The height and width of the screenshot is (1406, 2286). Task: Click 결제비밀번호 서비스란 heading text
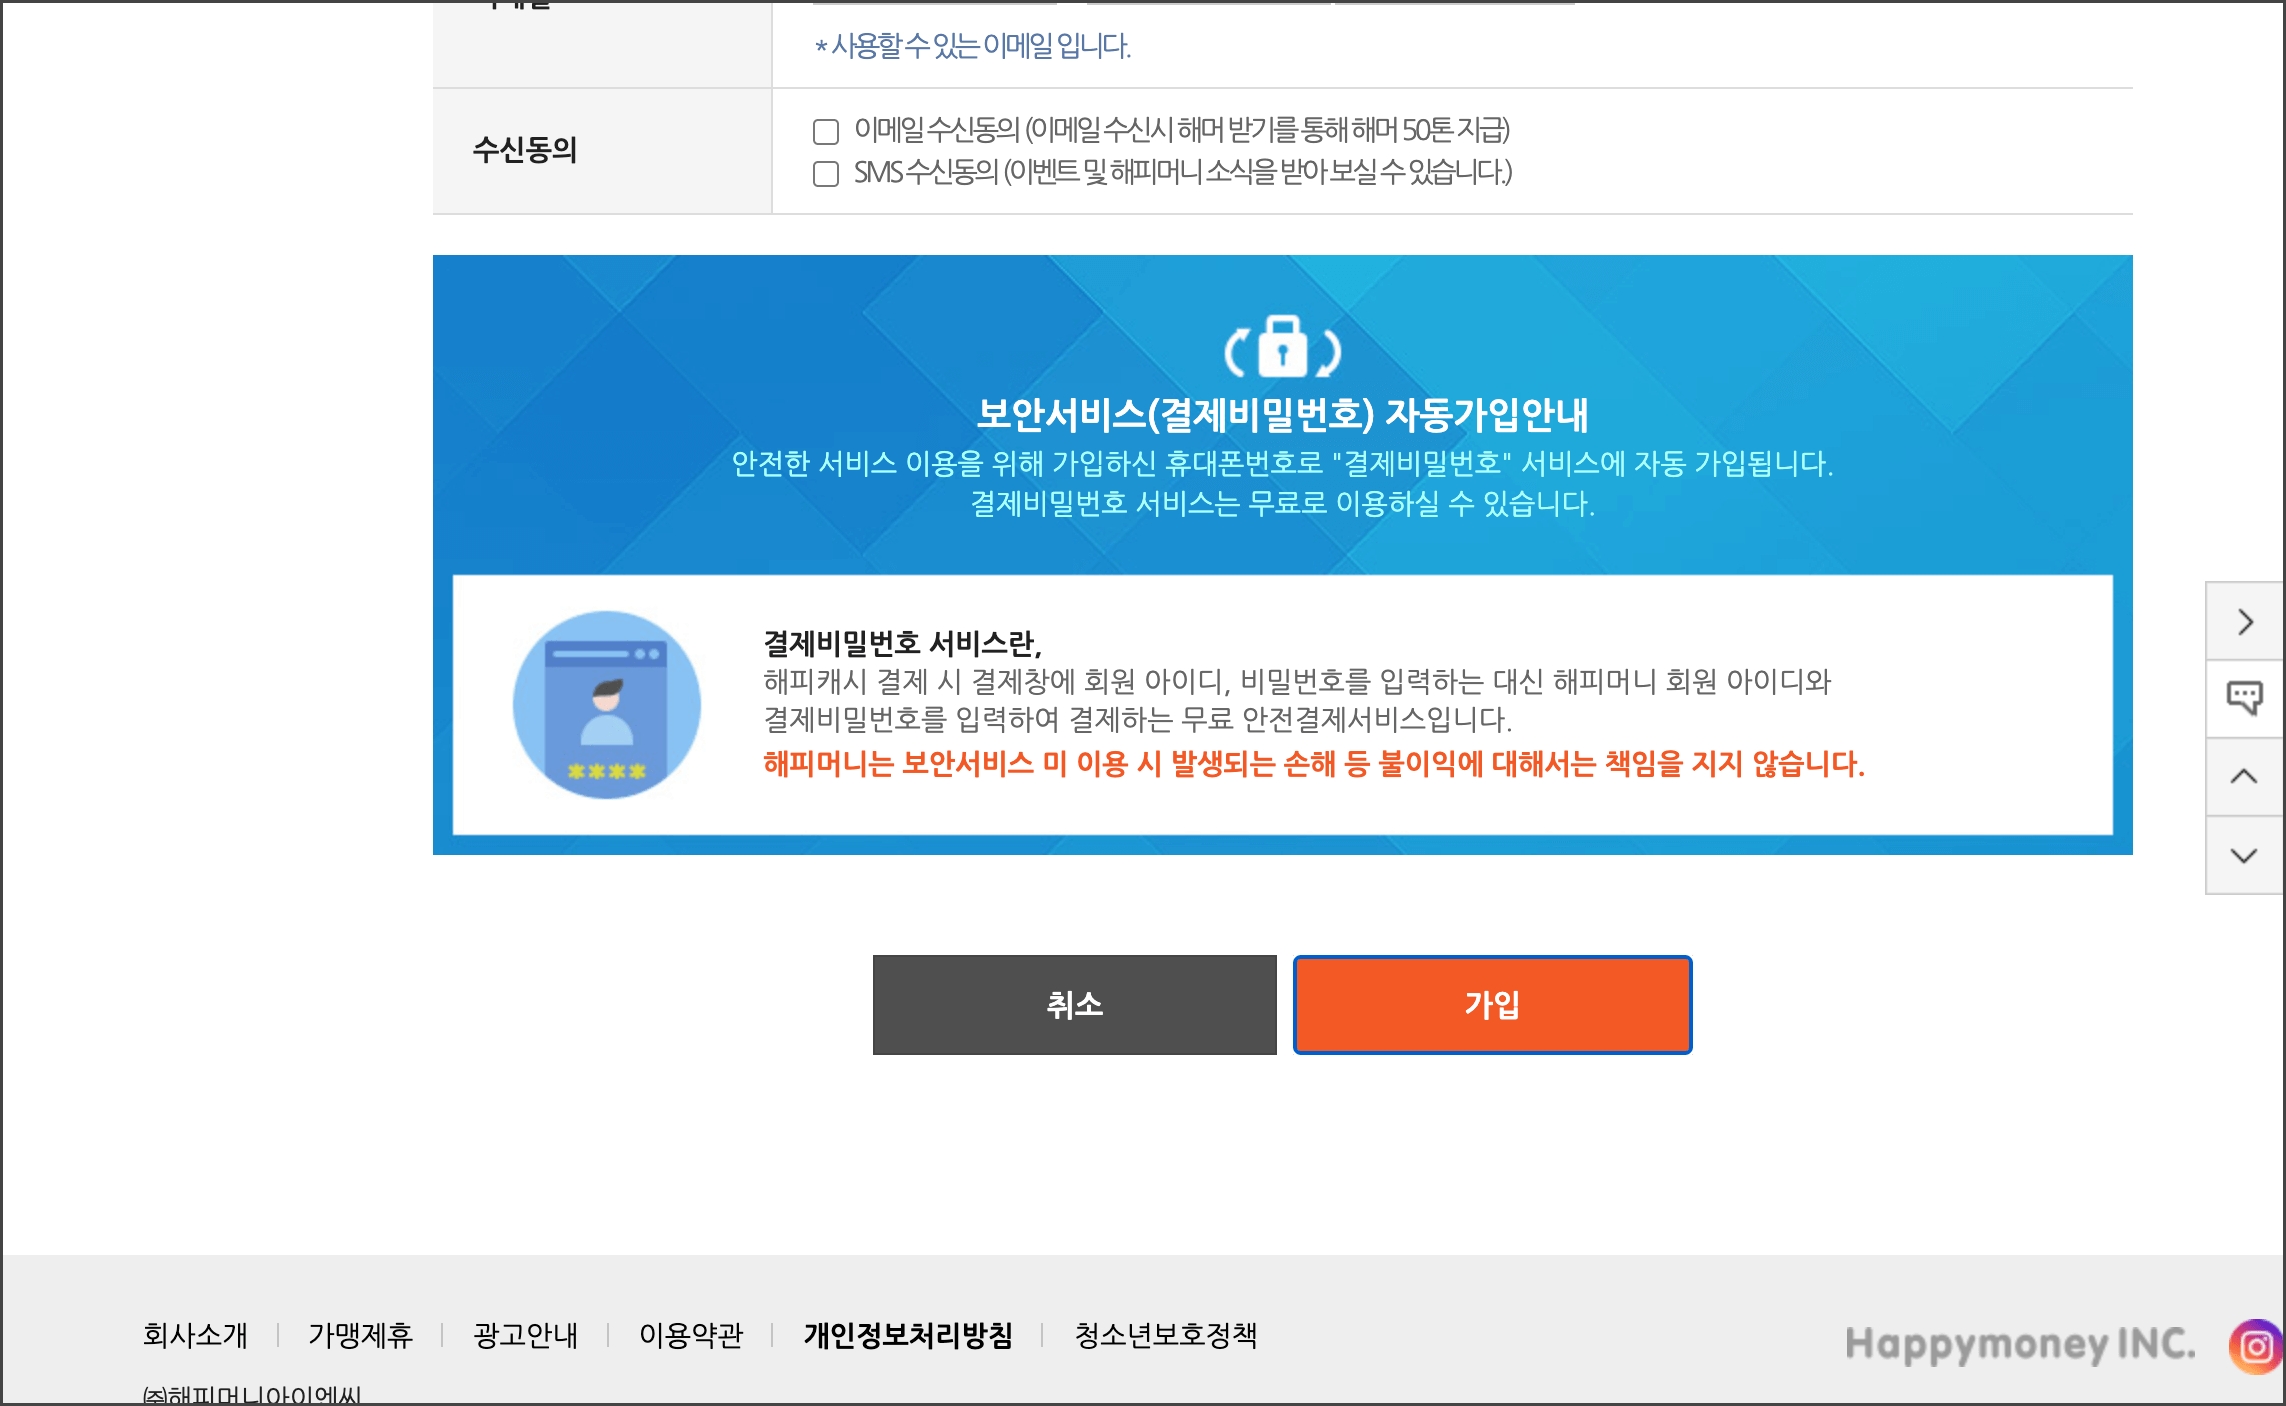pyautogui.click(x=902, y=643)
